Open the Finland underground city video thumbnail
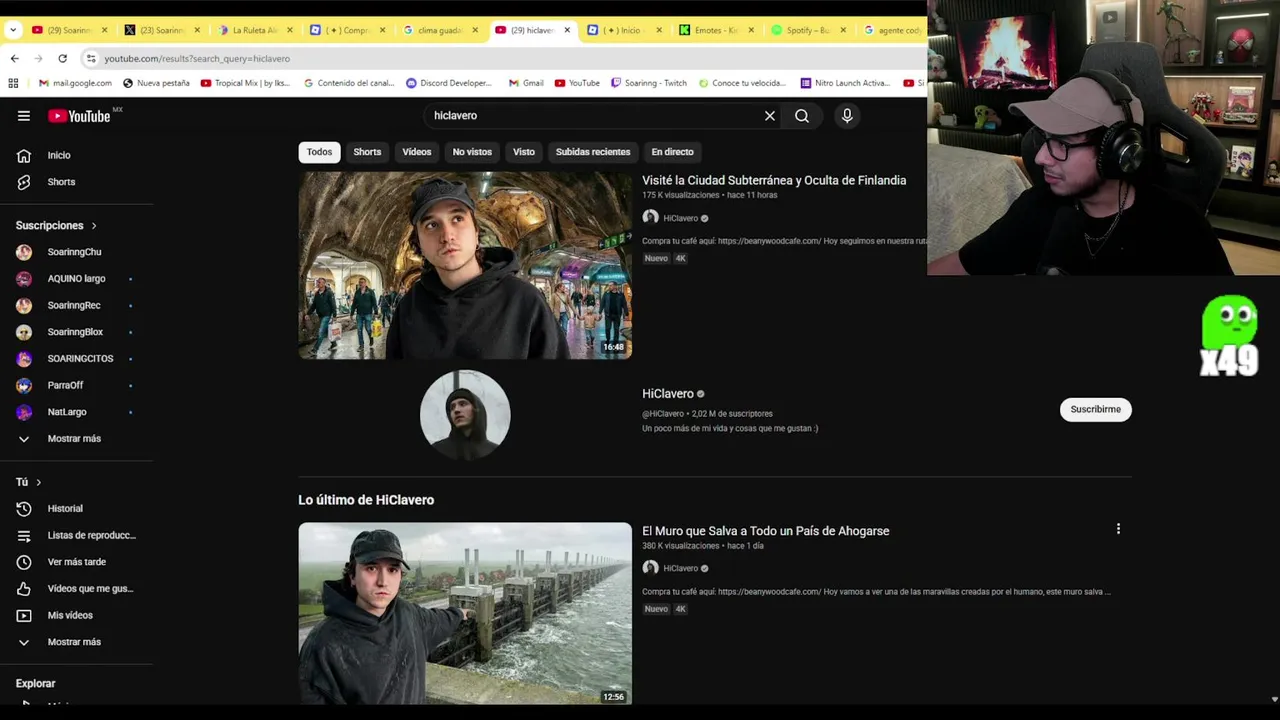Screen dimensions: 1280x720 click(x=465, y=265)
